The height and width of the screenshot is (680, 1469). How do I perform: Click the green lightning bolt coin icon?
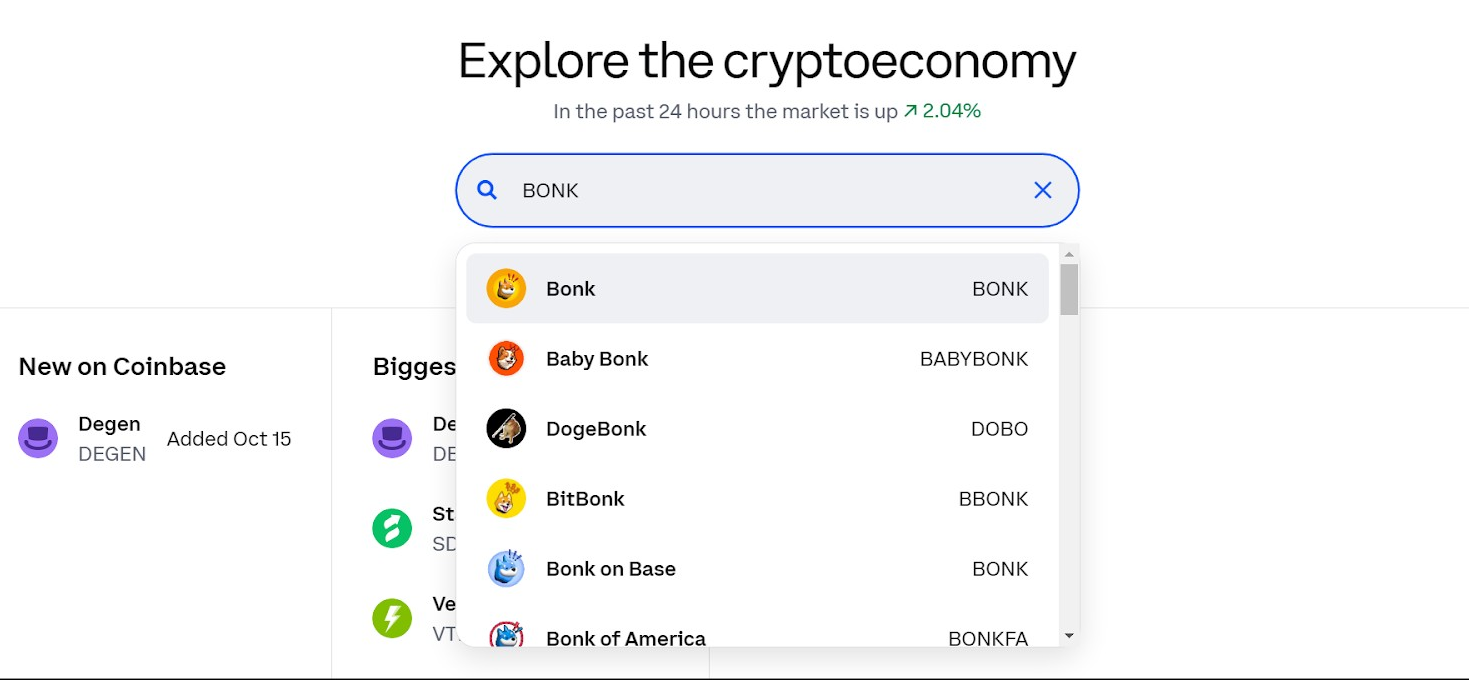click(x=392, y=618)
